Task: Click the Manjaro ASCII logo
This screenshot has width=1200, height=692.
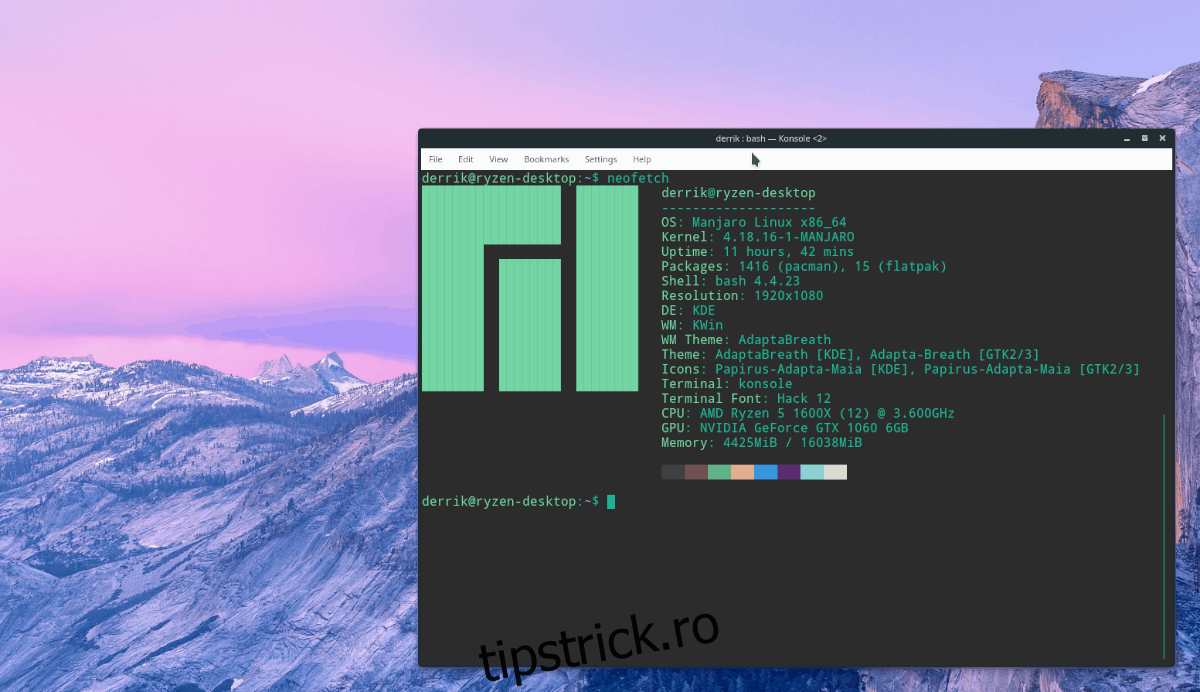Action: (530, 288)
